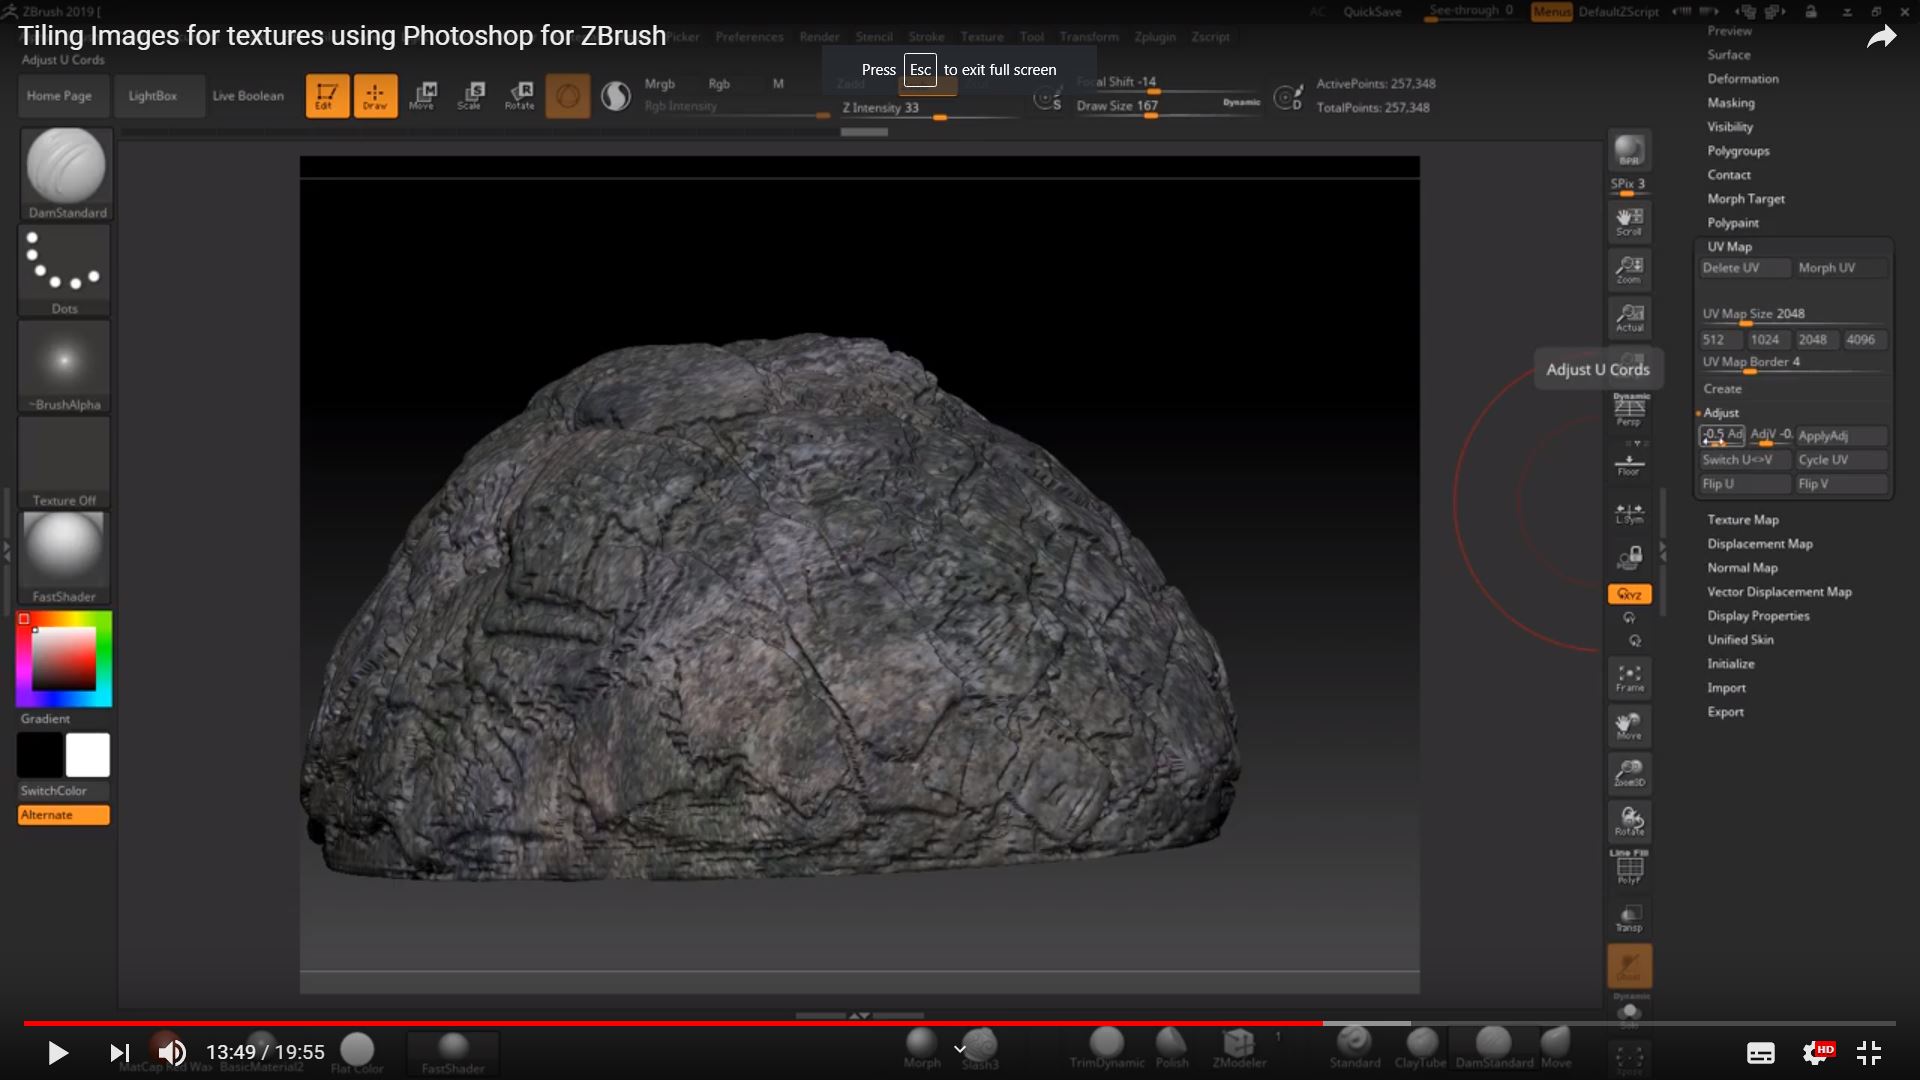This screenshot has width=1920, height=1080.
Task: Pick a color in the color picker square
Action: pos(64,659)
